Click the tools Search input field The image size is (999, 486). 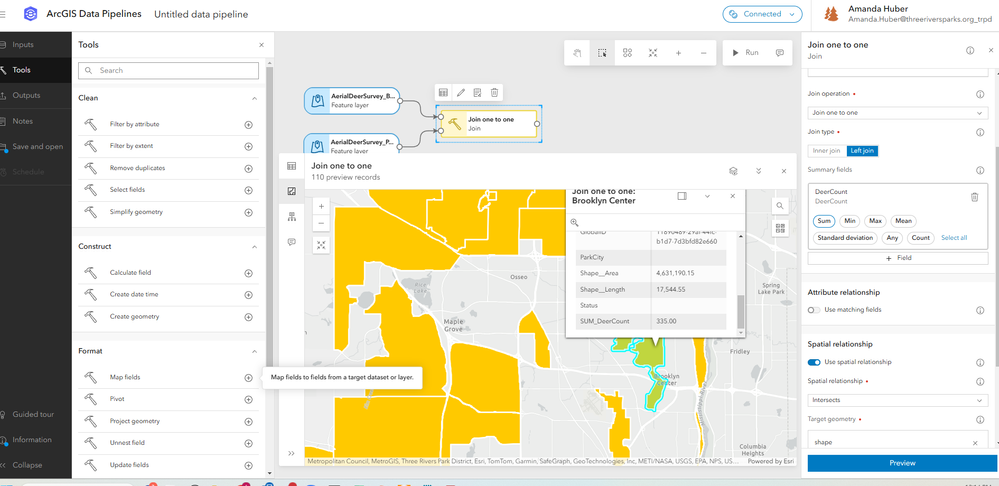tap(168, 71)
